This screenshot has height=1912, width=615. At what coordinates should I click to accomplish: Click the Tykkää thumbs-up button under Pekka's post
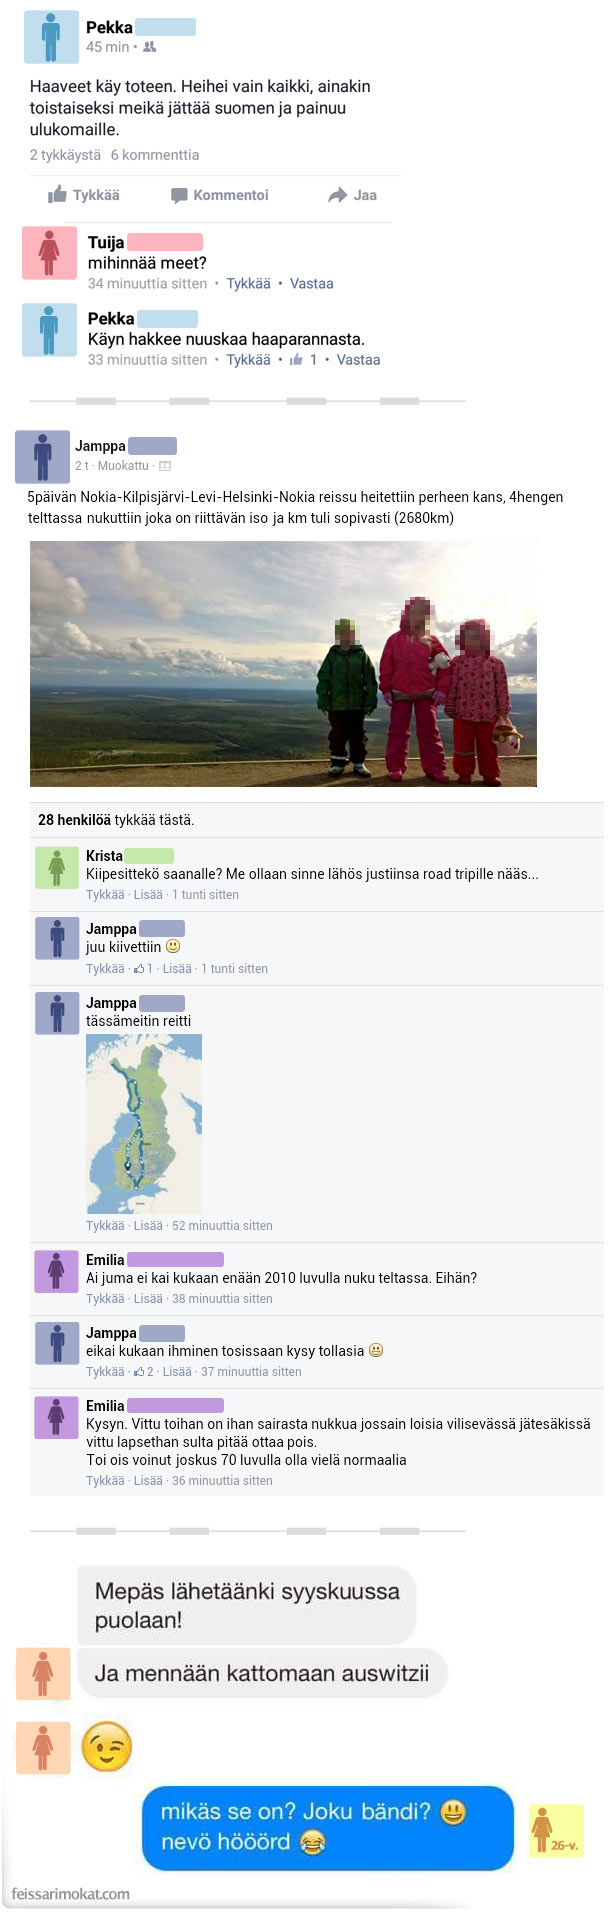(x=84, y=195)
